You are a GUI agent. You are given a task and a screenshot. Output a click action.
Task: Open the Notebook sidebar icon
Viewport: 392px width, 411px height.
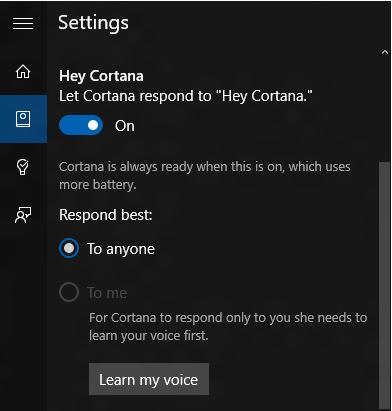tap(23, 119)
